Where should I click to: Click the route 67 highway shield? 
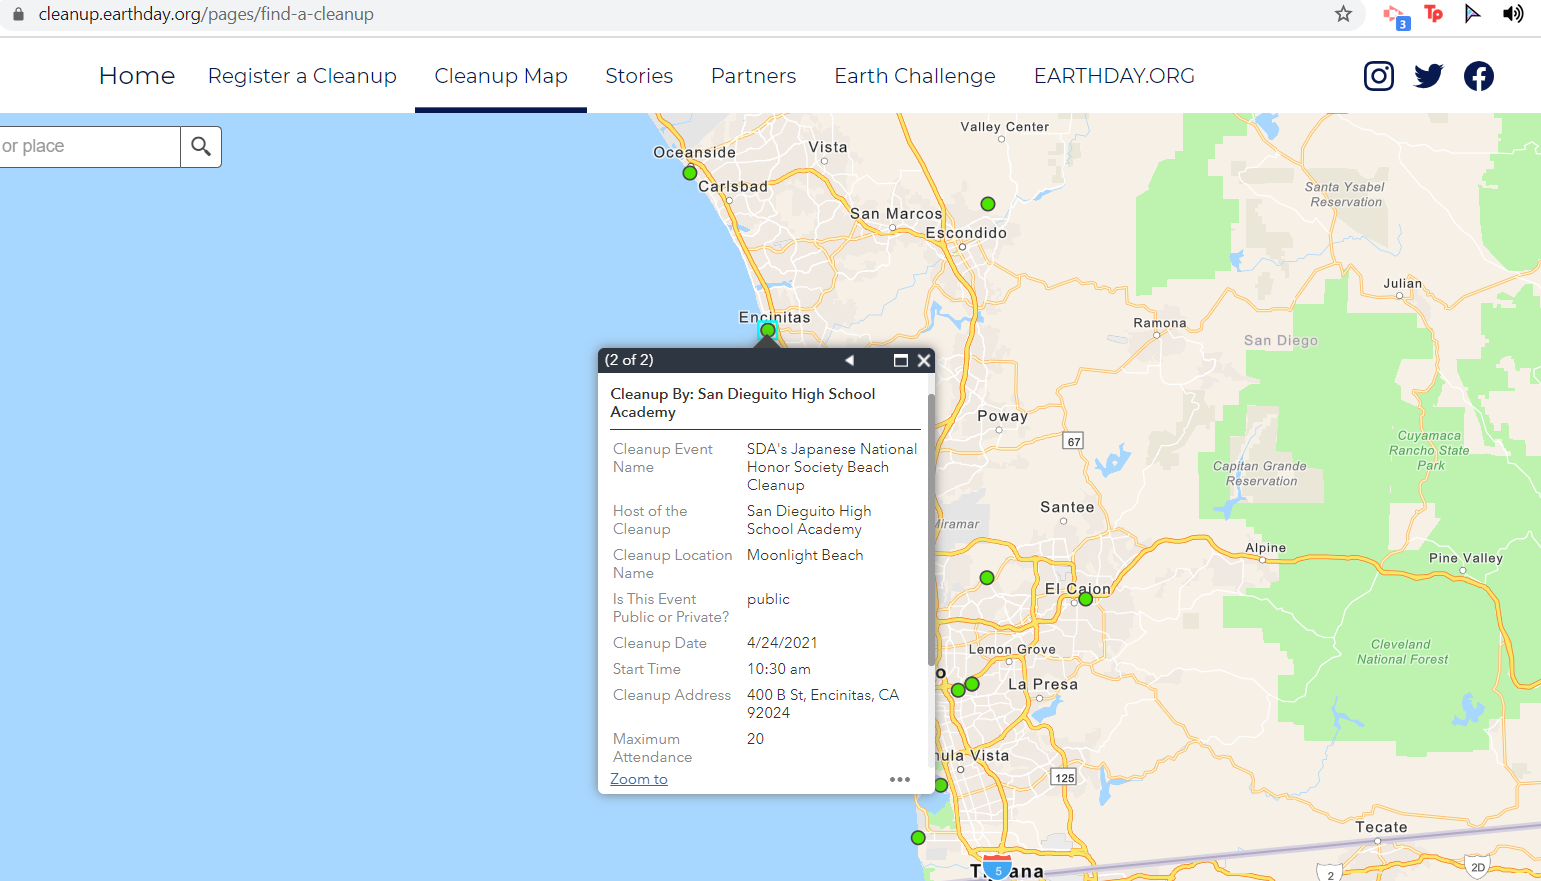pos(1073,441)
